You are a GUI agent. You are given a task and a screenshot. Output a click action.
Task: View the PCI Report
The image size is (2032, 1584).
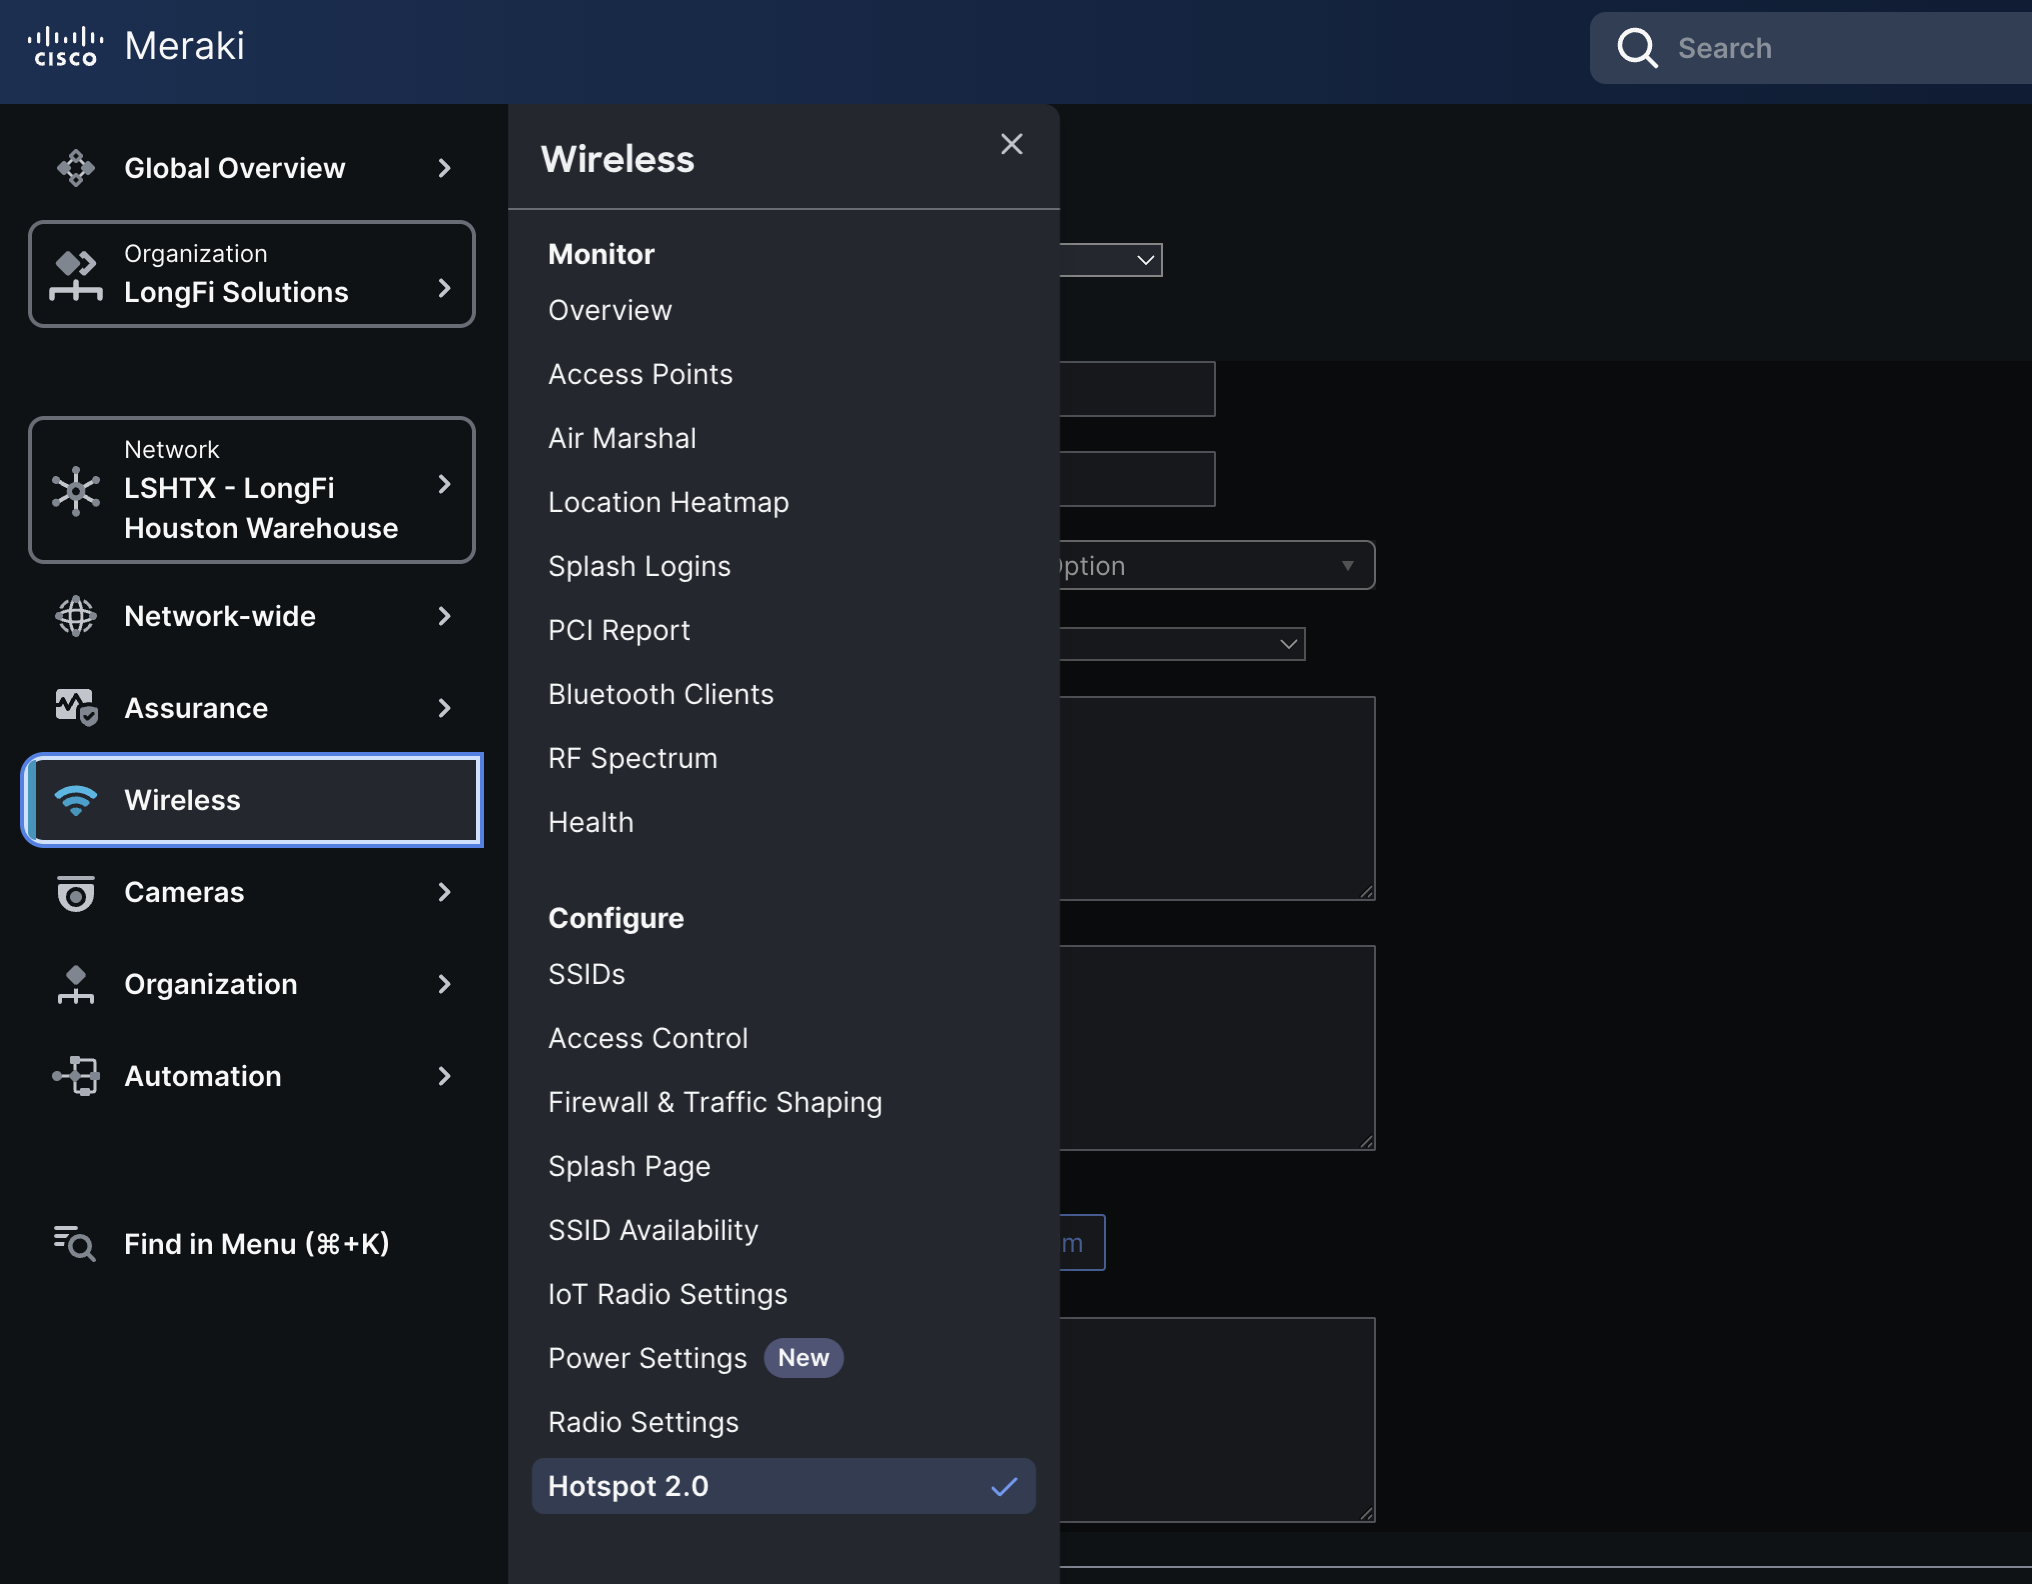(619, 630)
